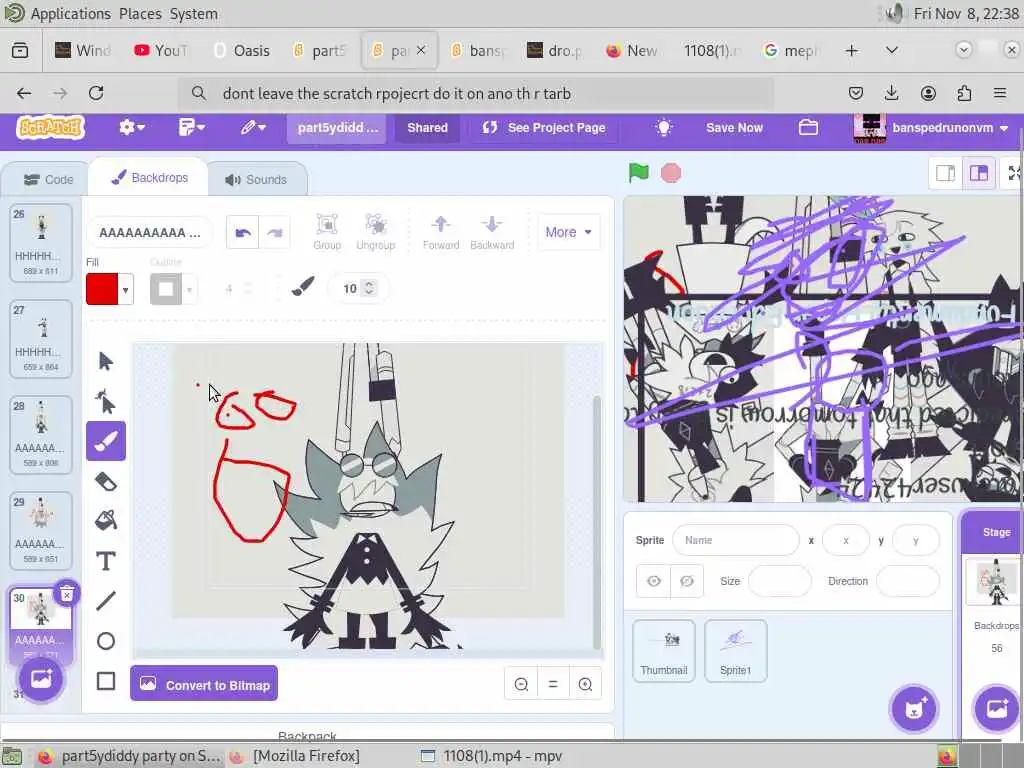Show sprite with the eye icon
The height and width of the screenshot is (768, 1024).
coord(654,581)
